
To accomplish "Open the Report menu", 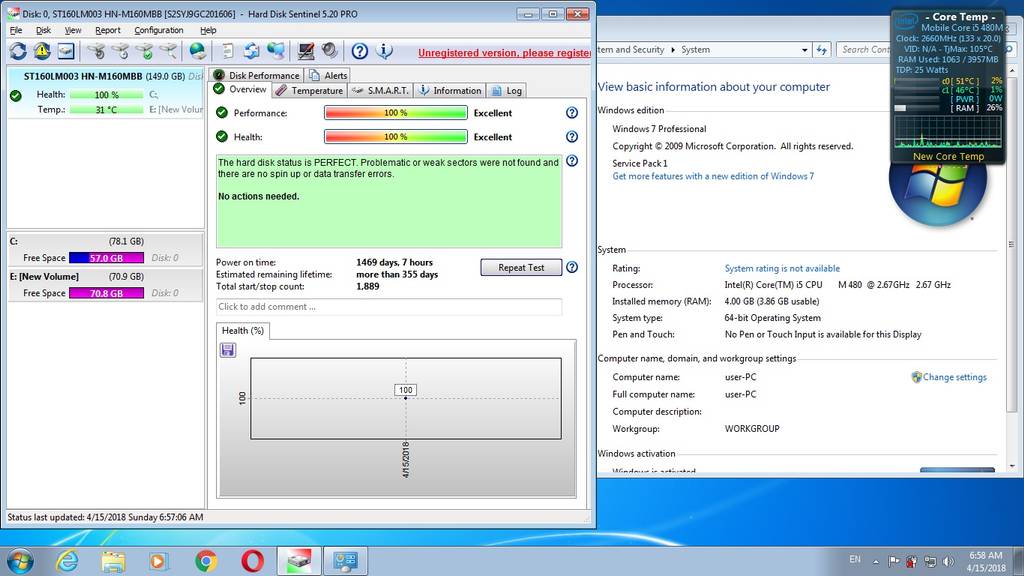I will tap(108, 30).
